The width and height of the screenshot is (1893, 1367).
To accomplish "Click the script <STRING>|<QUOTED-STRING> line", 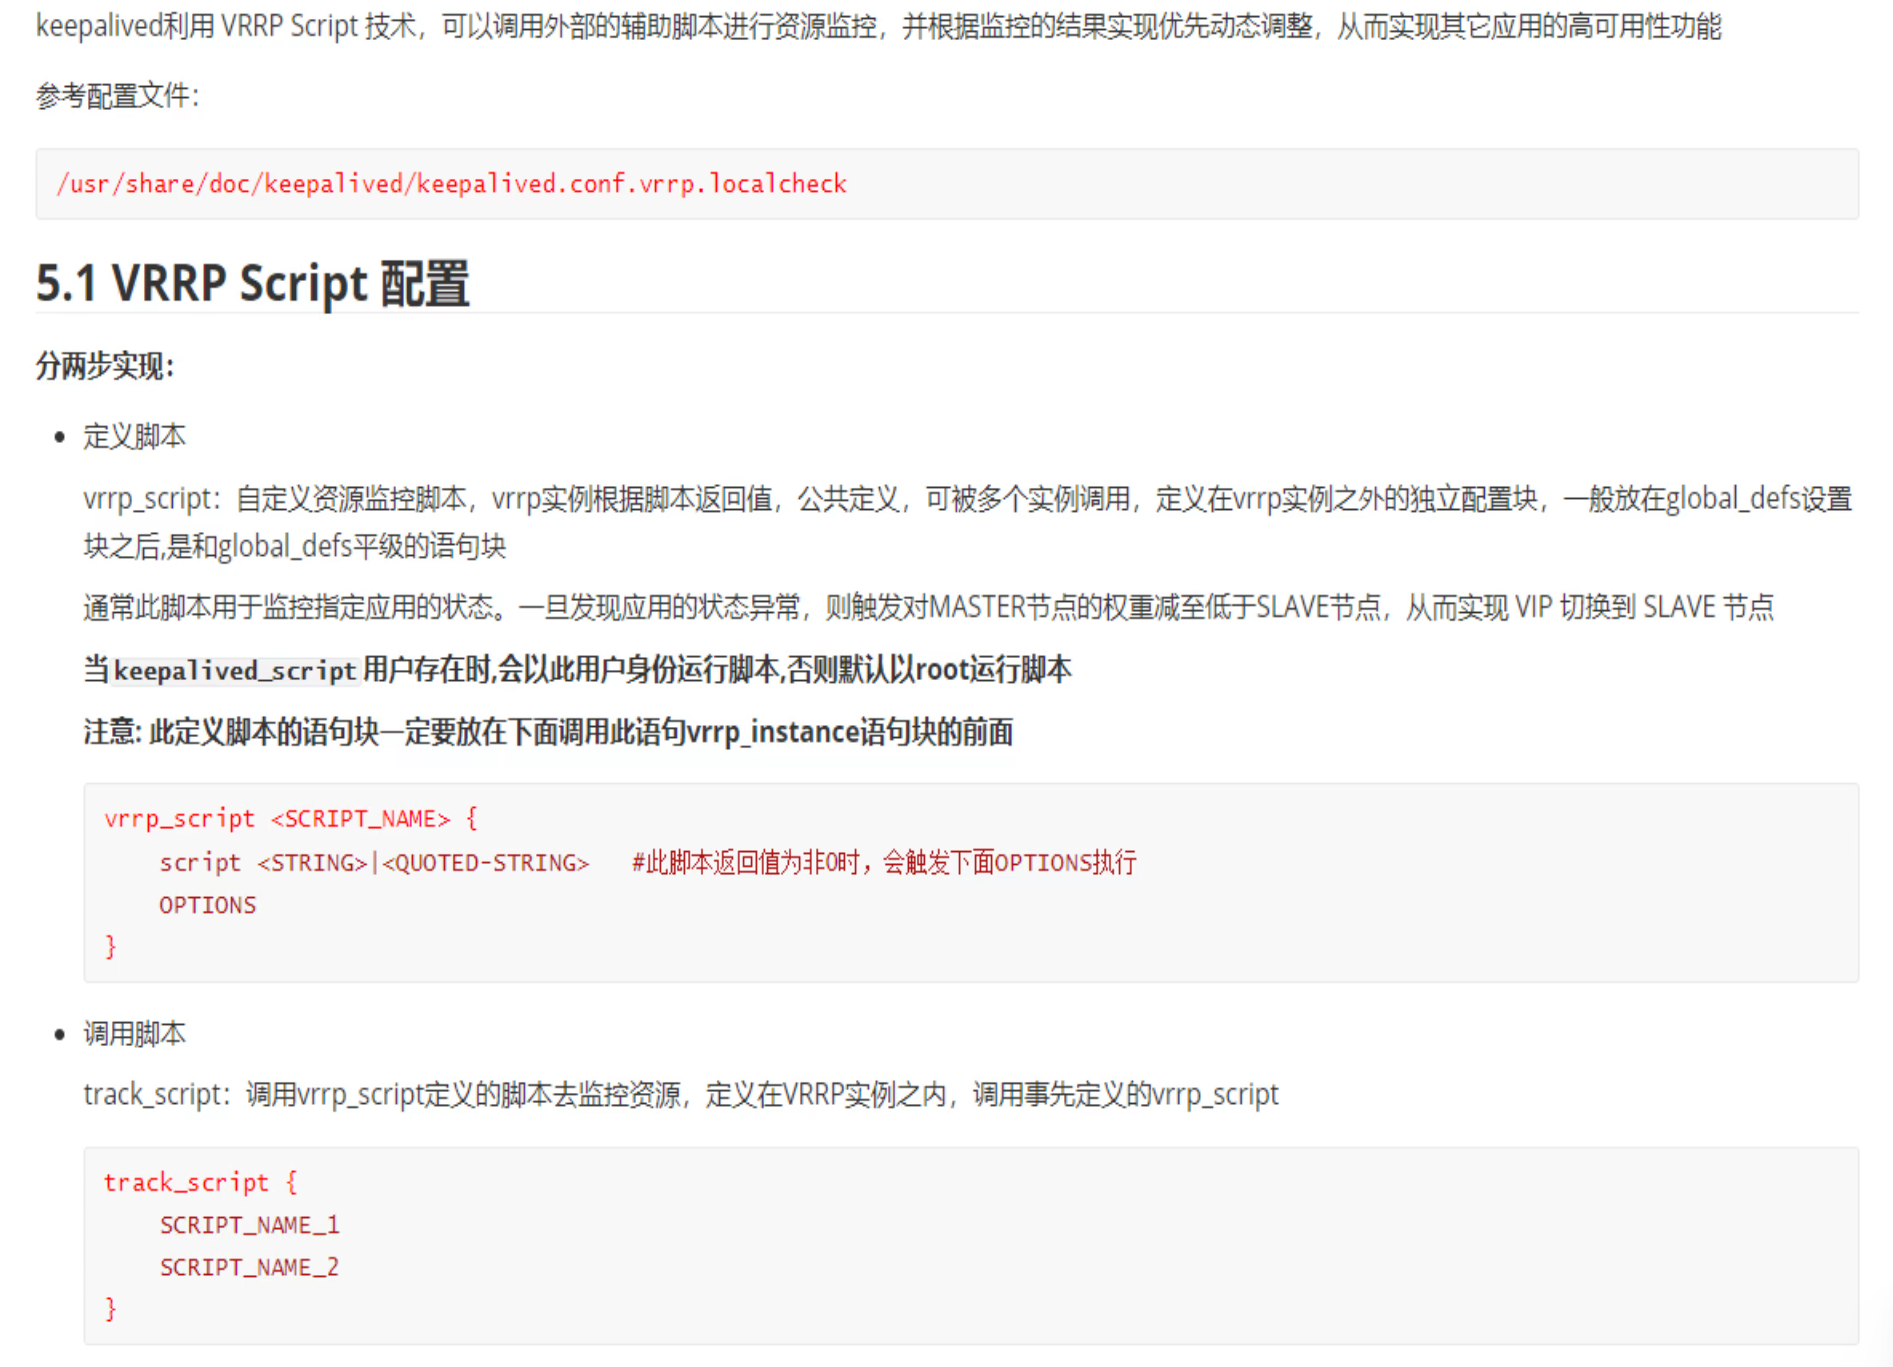I will (373, 862).
